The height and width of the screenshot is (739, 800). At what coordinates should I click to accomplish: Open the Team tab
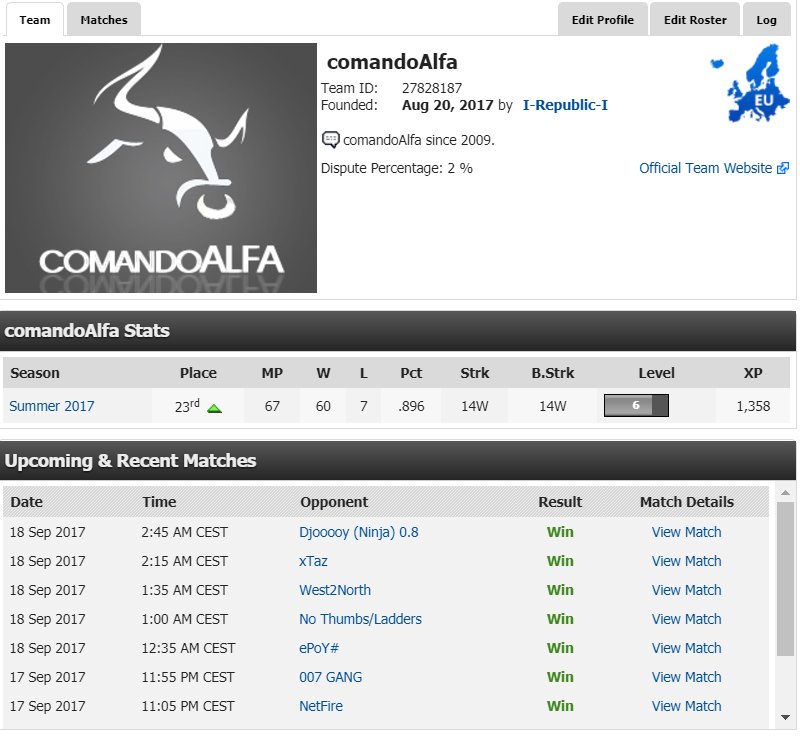(x=35, y=20)
